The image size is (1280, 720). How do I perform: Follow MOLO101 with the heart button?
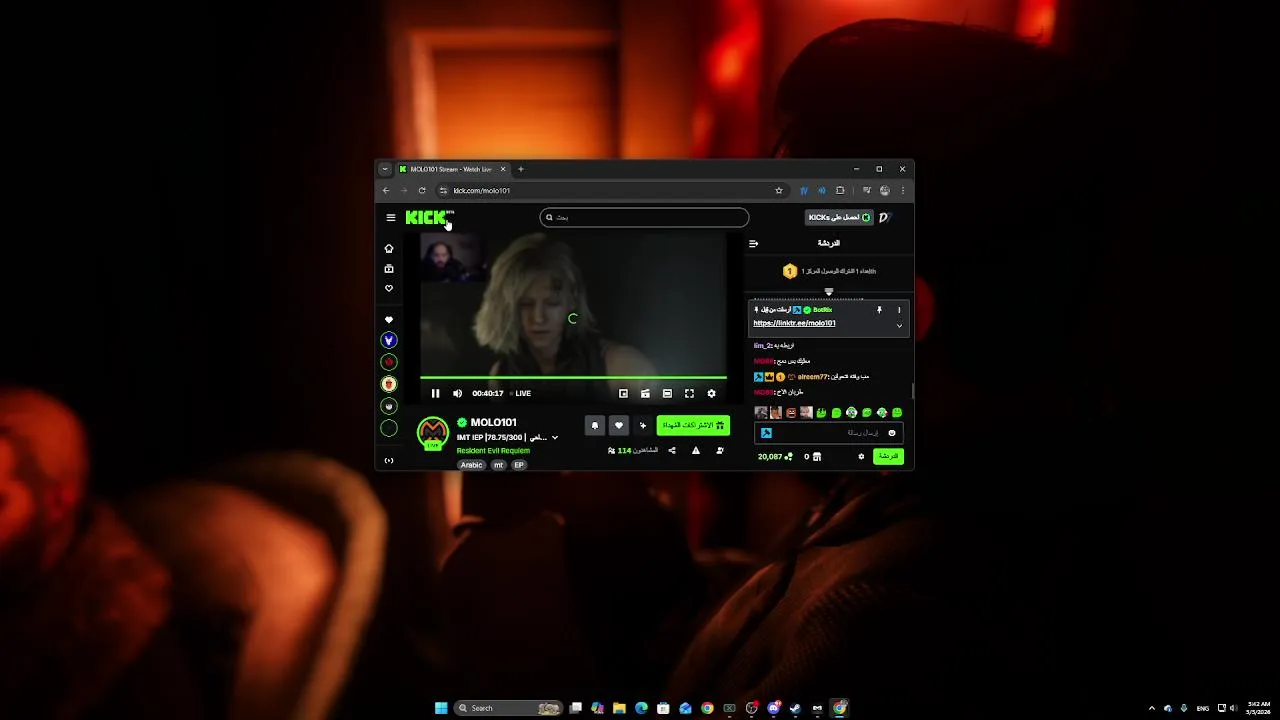click(618, 425)
